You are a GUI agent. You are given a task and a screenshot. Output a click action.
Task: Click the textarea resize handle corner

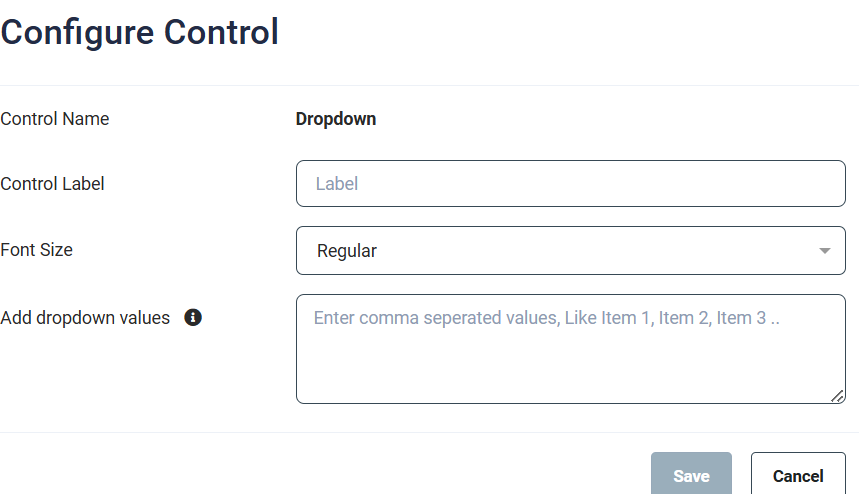click(837, 396)
